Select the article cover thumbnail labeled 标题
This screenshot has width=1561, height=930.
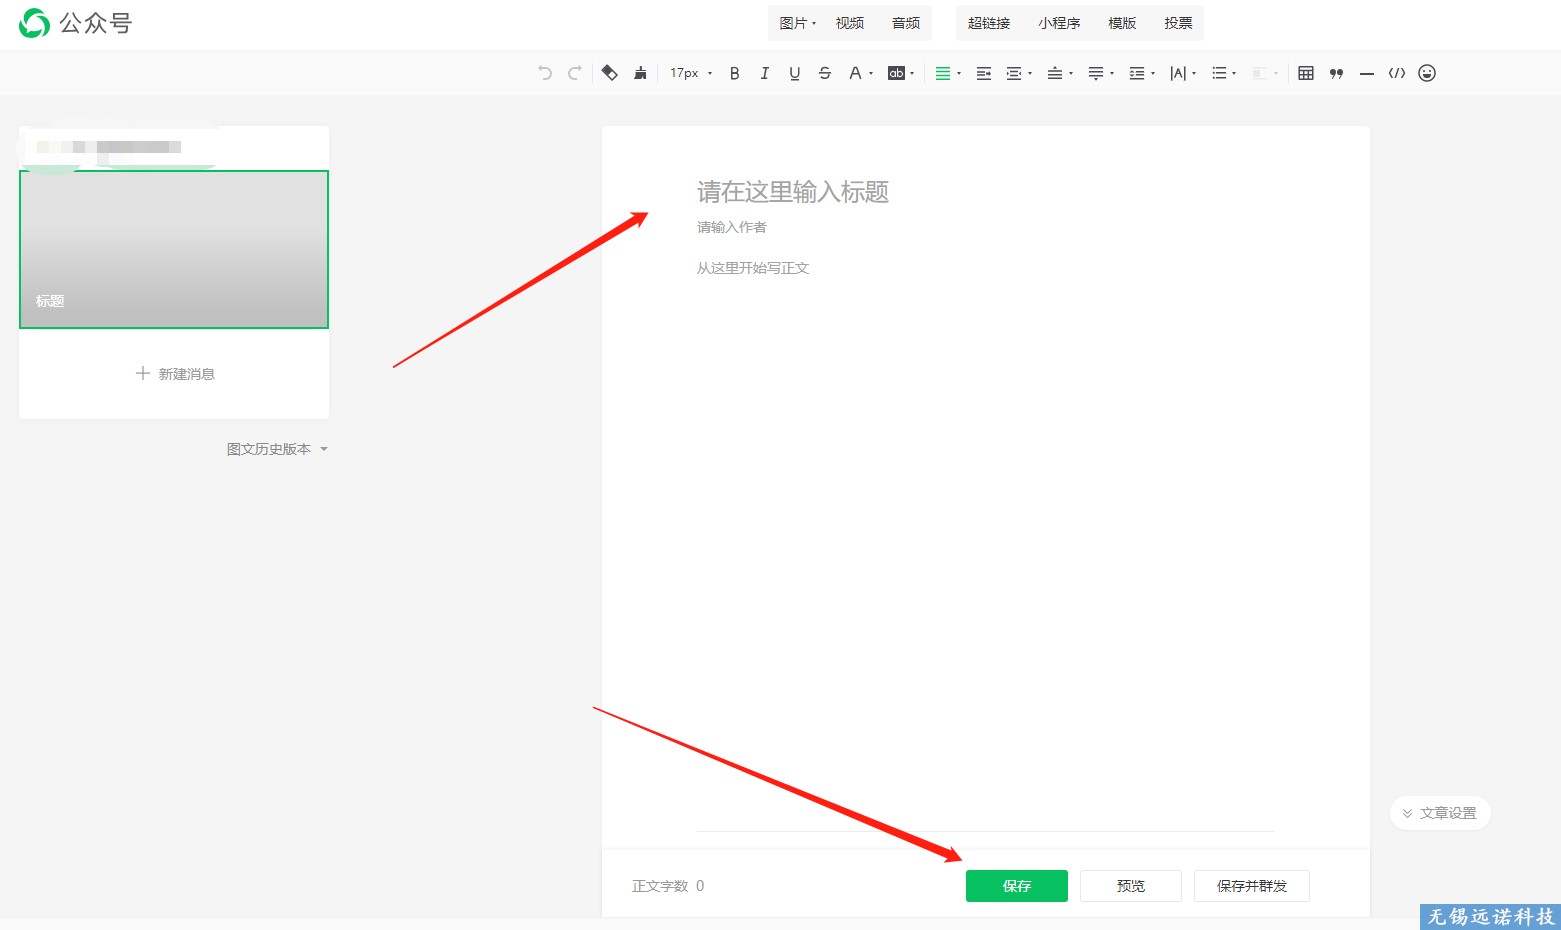pyautogui.click(x=174, y=249)
